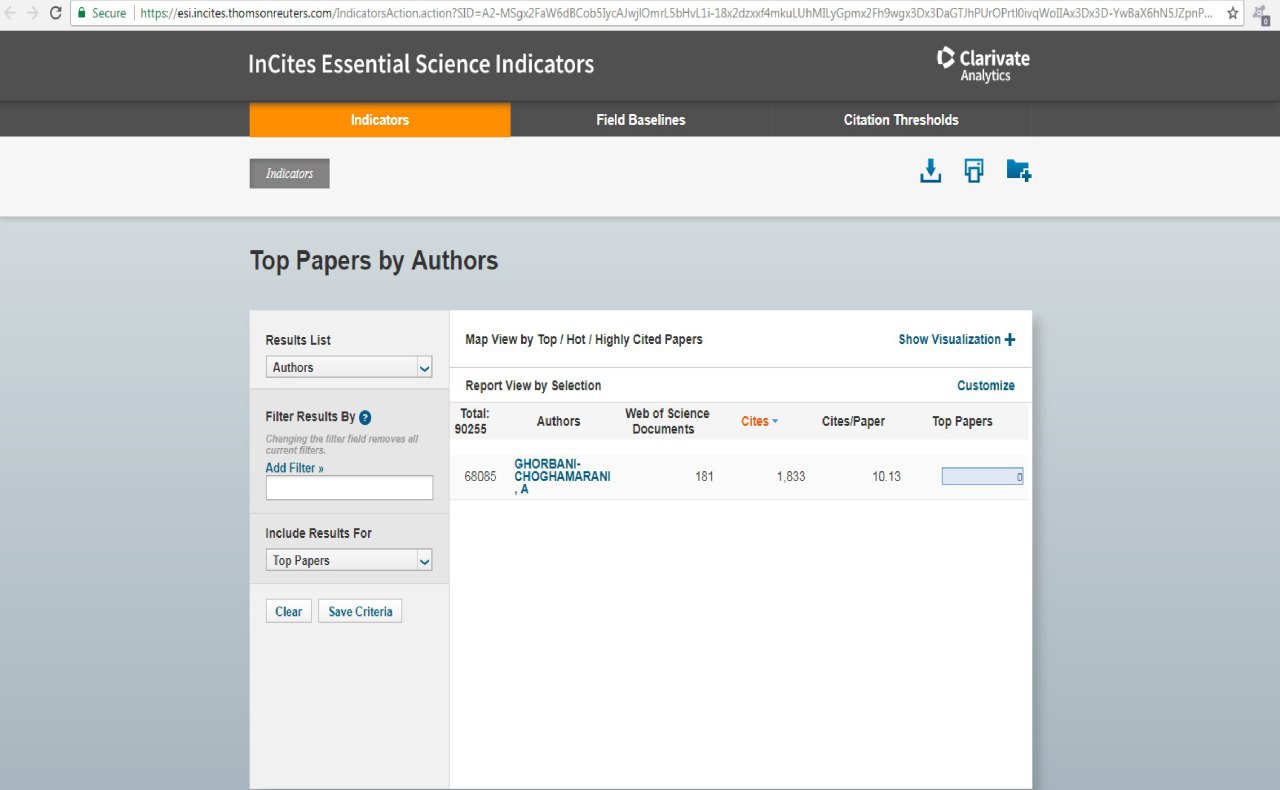This screenshot has width=1280, height=790.
Task: Switch to the Field Baselines tab
Action: (x=641, y=119)
